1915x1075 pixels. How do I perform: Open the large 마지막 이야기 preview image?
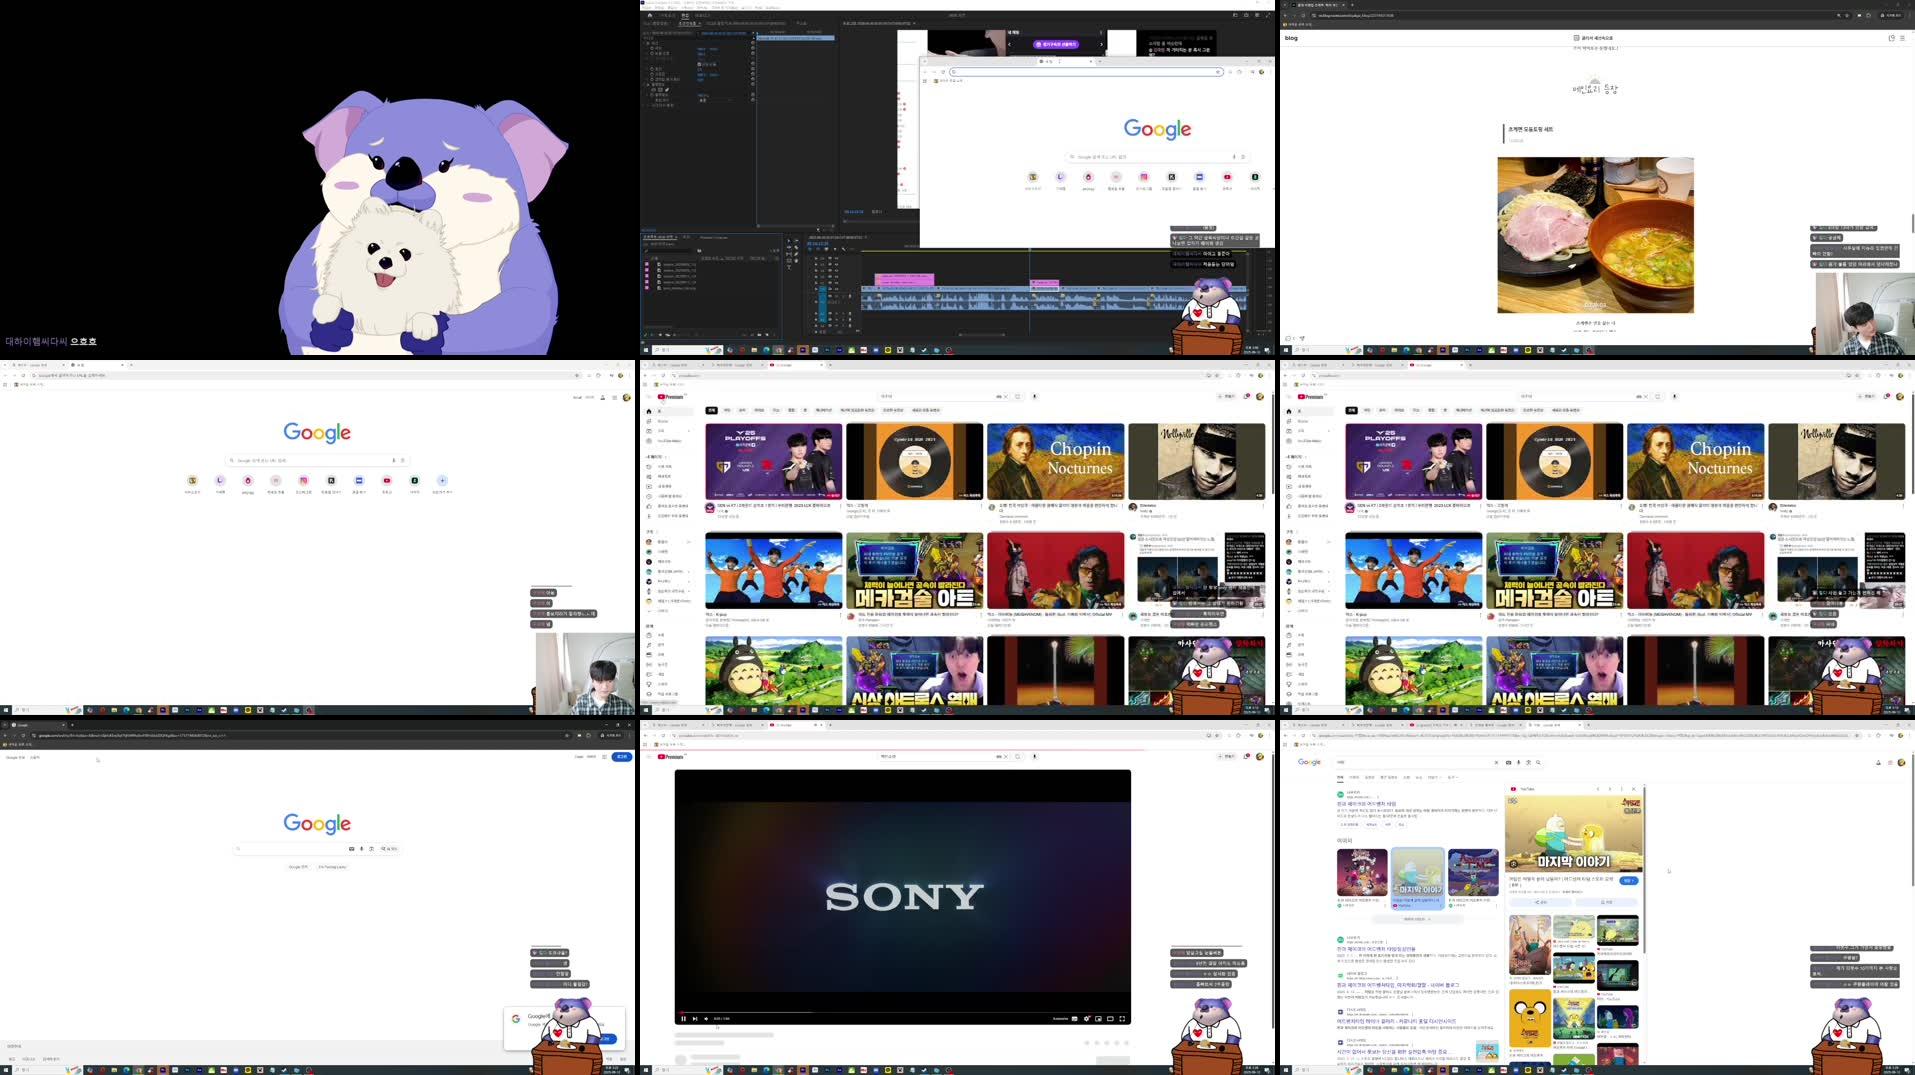pos(1574,833)
